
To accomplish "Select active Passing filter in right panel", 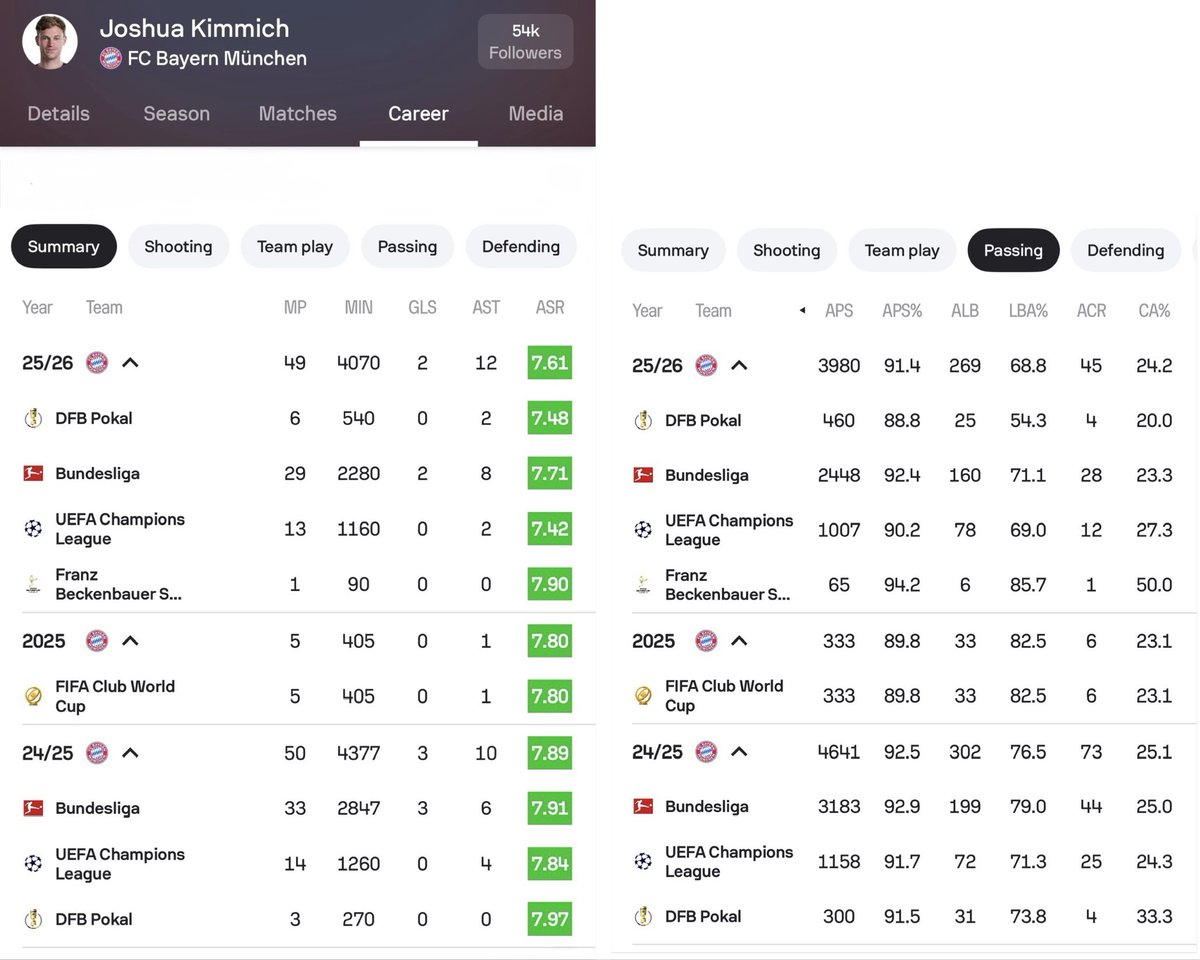I will pyautogui.click(x=1013, y=250).
